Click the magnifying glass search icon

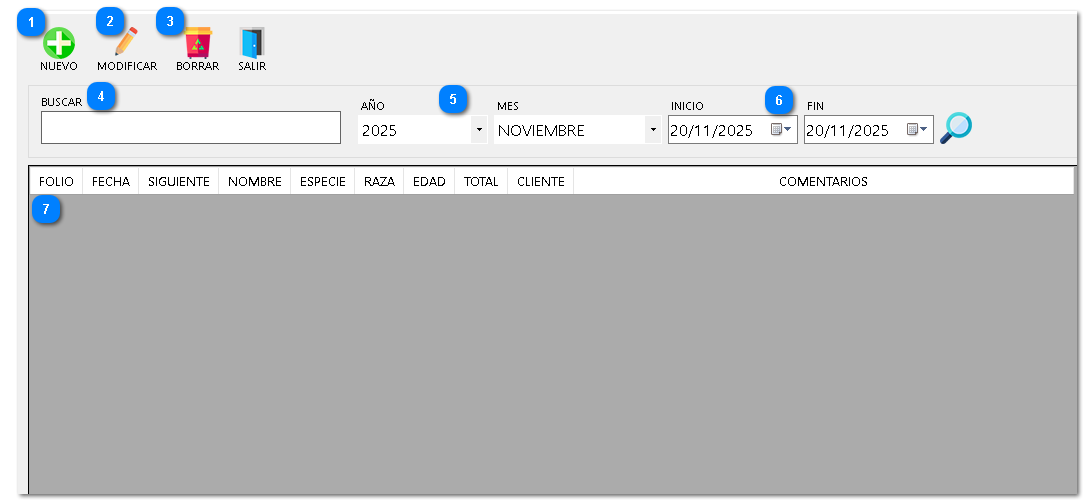957,128
